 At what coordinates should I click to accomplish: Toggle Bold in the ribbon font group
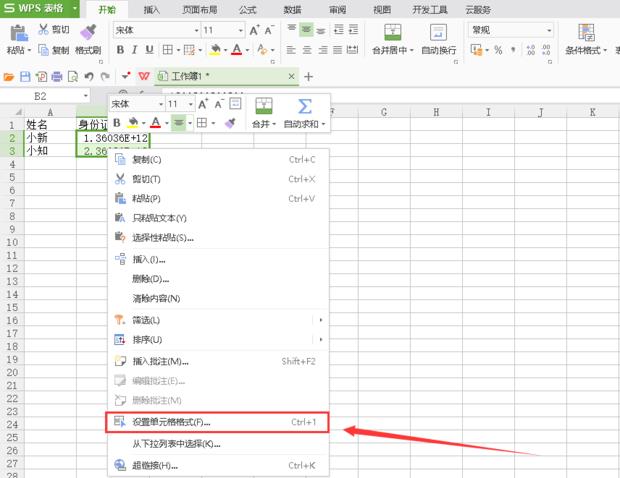(x=119, y=49)
